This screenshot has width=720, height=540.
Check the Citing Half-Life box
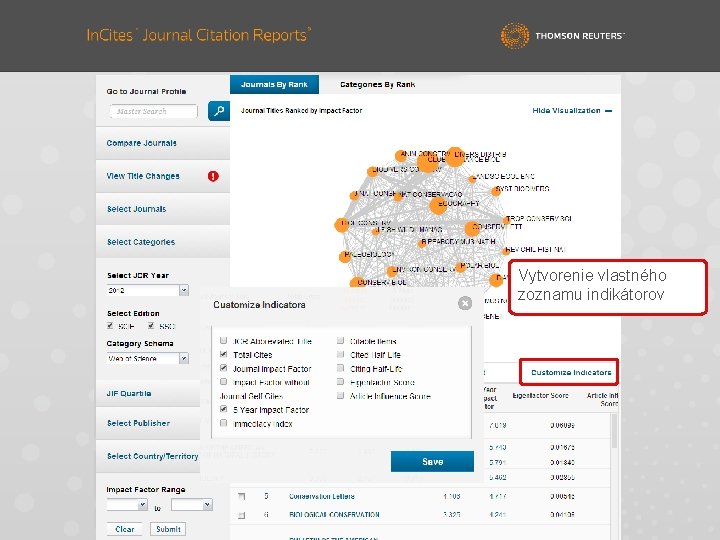click(x=340, y=368)
